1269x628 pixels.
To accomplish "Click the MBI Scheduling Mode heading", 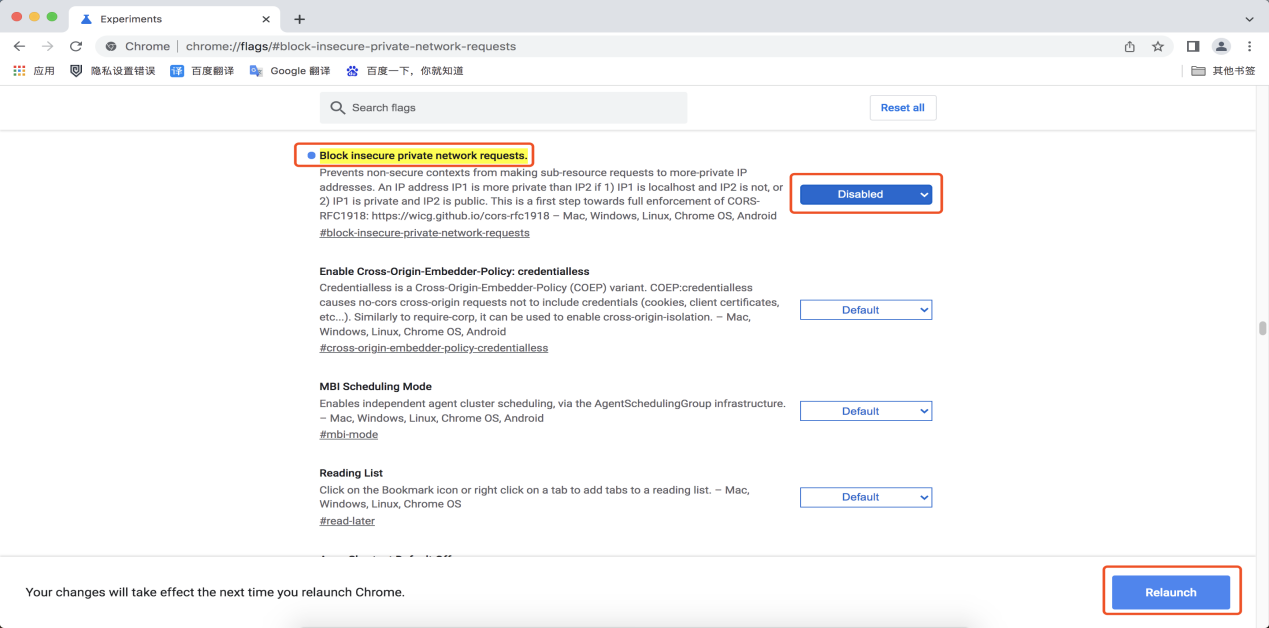I will 376,386.
